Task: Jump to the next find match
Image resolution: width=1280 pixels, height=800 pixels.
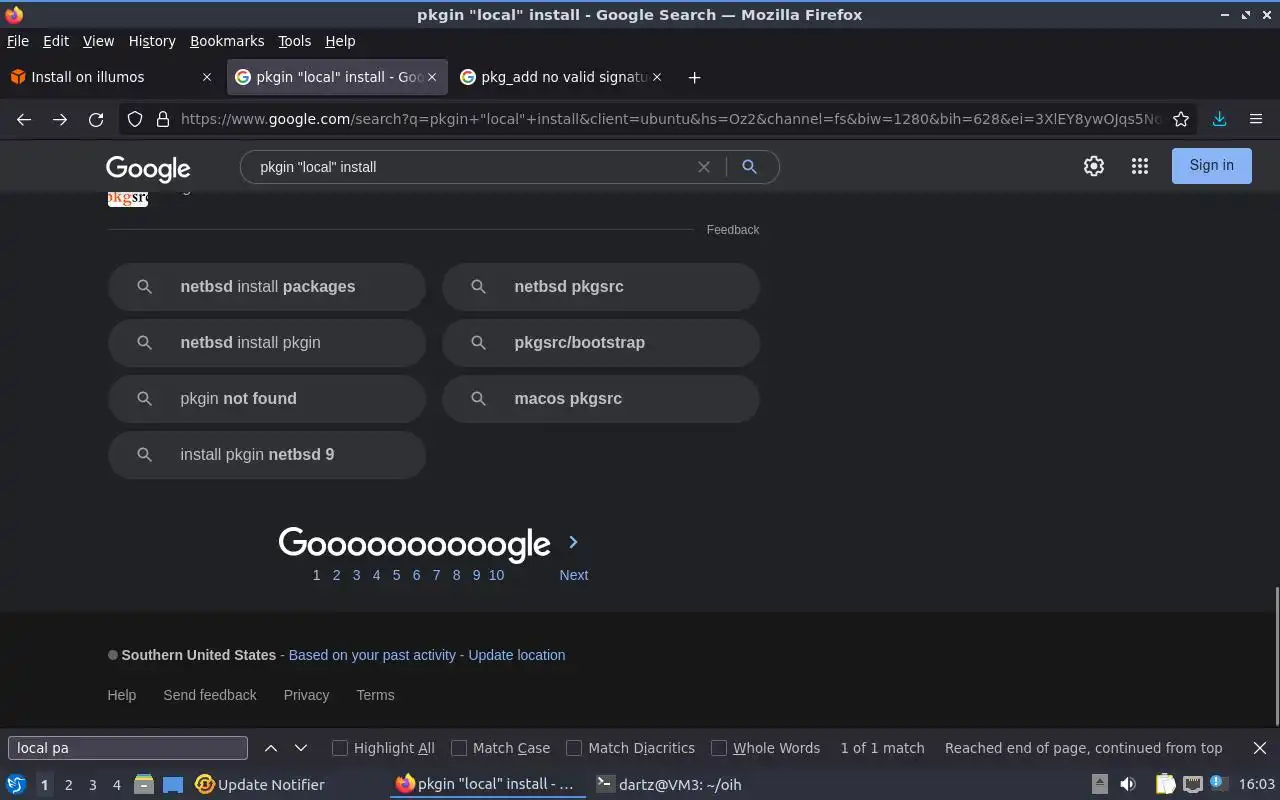Action: coord(301,748)
